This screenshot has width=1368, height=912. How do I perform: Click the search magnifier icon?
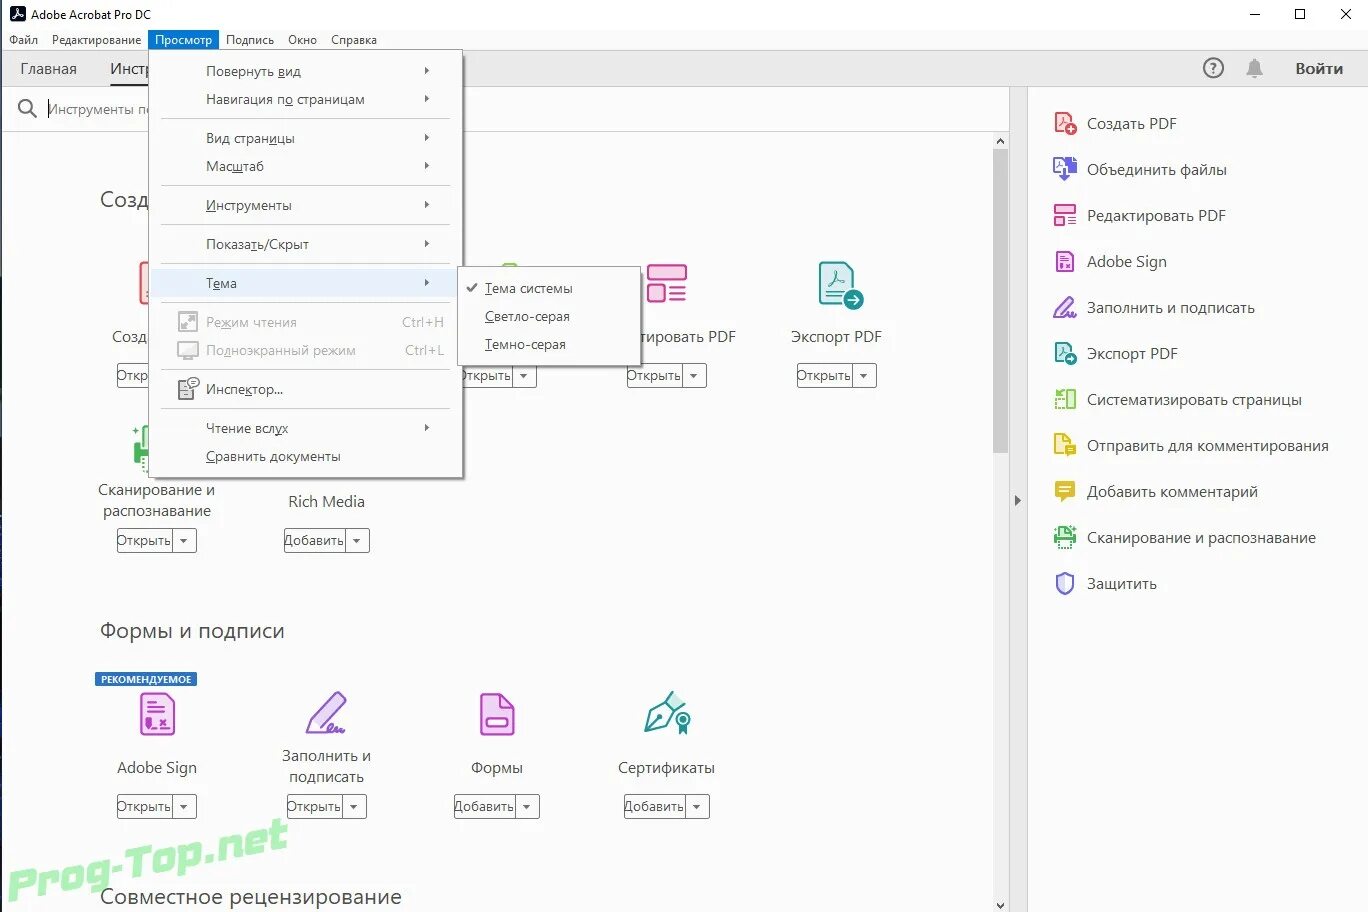pos(27,108)
